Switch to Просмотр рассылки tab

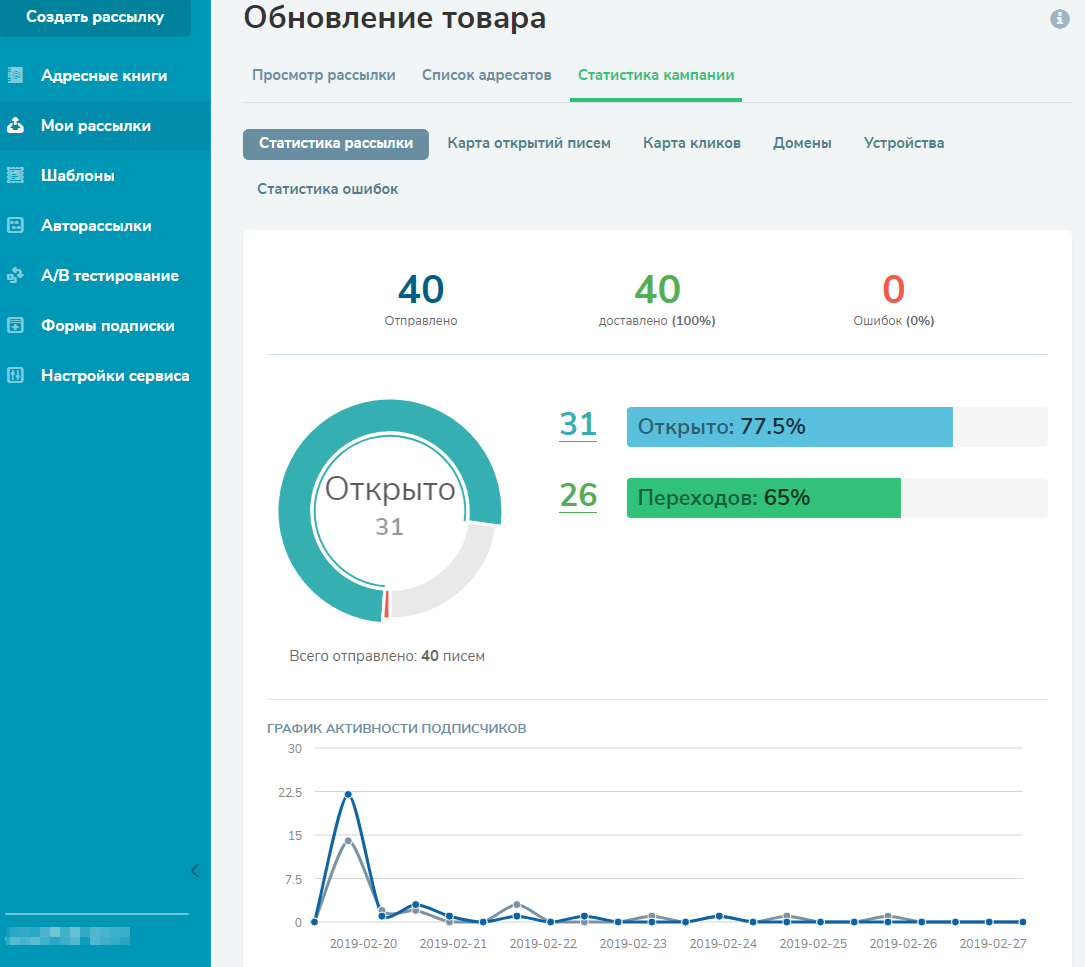click(x=323, y=75)
